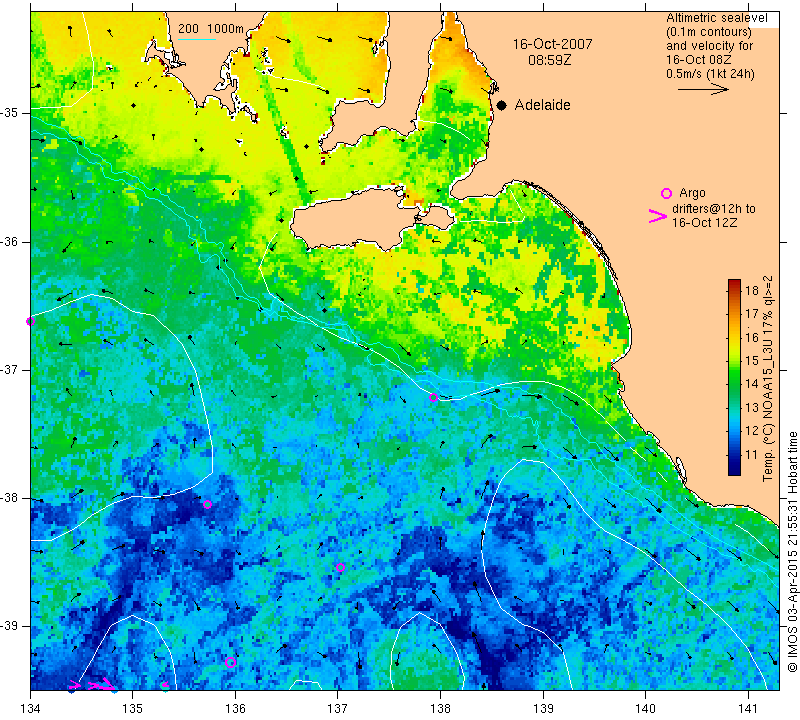Image resolution: width=800 pixels, height=720 pixels.
Task: Click the '200 1000m' depth contour legend text
Action: click(211, 29)
